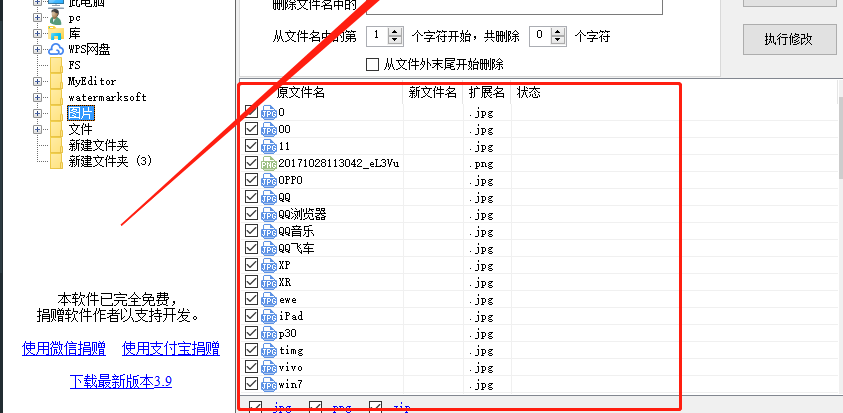The height and width of the screenshot is (413, 843).
Task: Uncheck the QQ浏览器 file checkbox
Action: (251, 213)
